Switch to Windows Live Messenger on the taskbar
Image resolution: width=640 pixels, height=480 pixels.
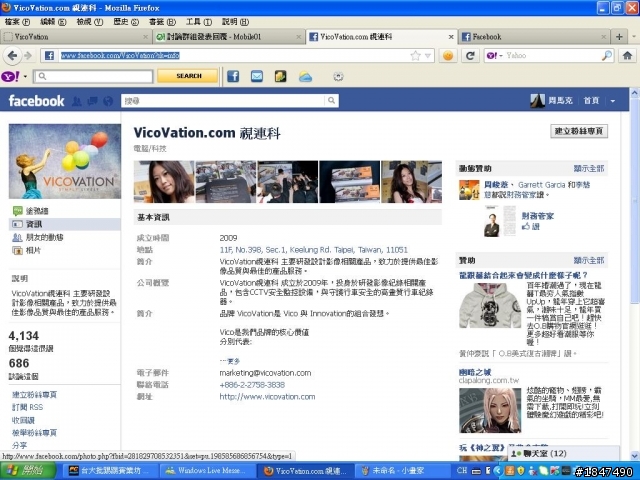tap(206, 471)
